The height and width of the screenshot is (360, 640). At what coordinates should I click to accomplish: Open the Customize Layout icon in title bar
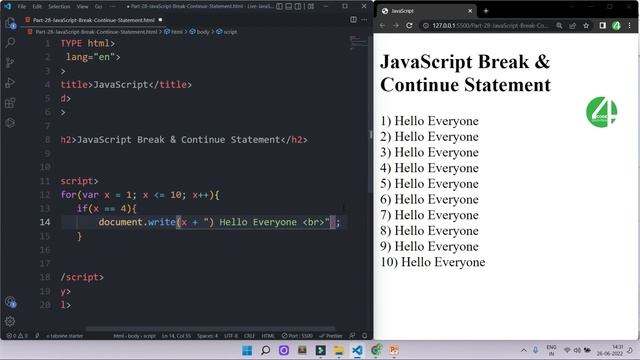tap(311, 6)
